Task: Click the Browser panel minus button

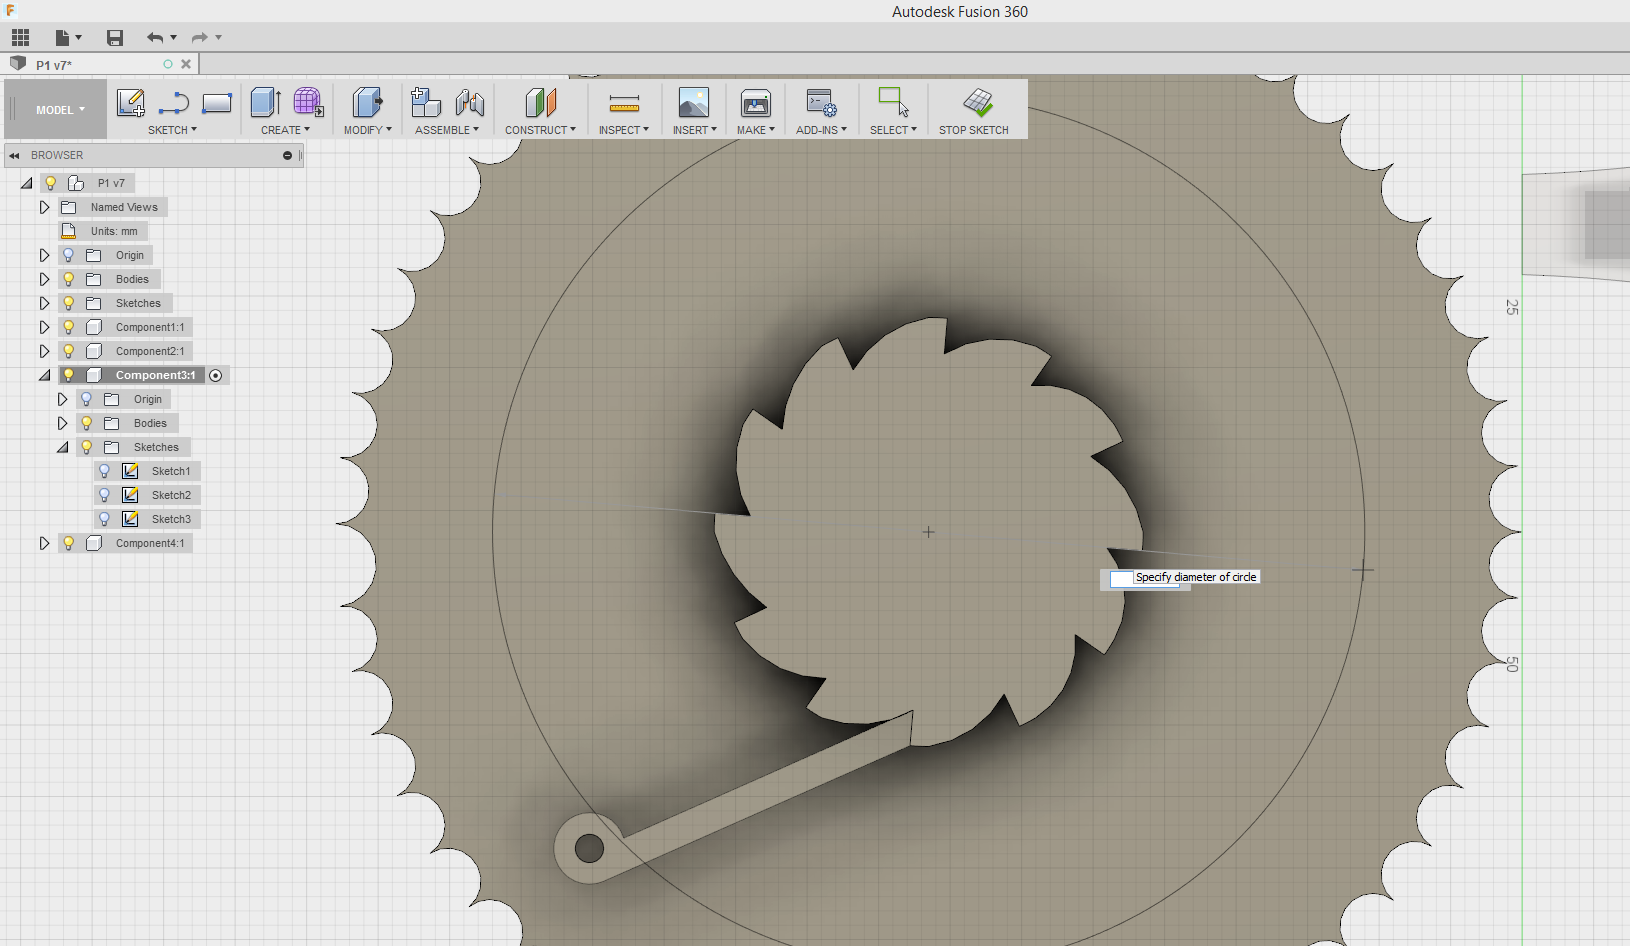Action: click(287, 155)
